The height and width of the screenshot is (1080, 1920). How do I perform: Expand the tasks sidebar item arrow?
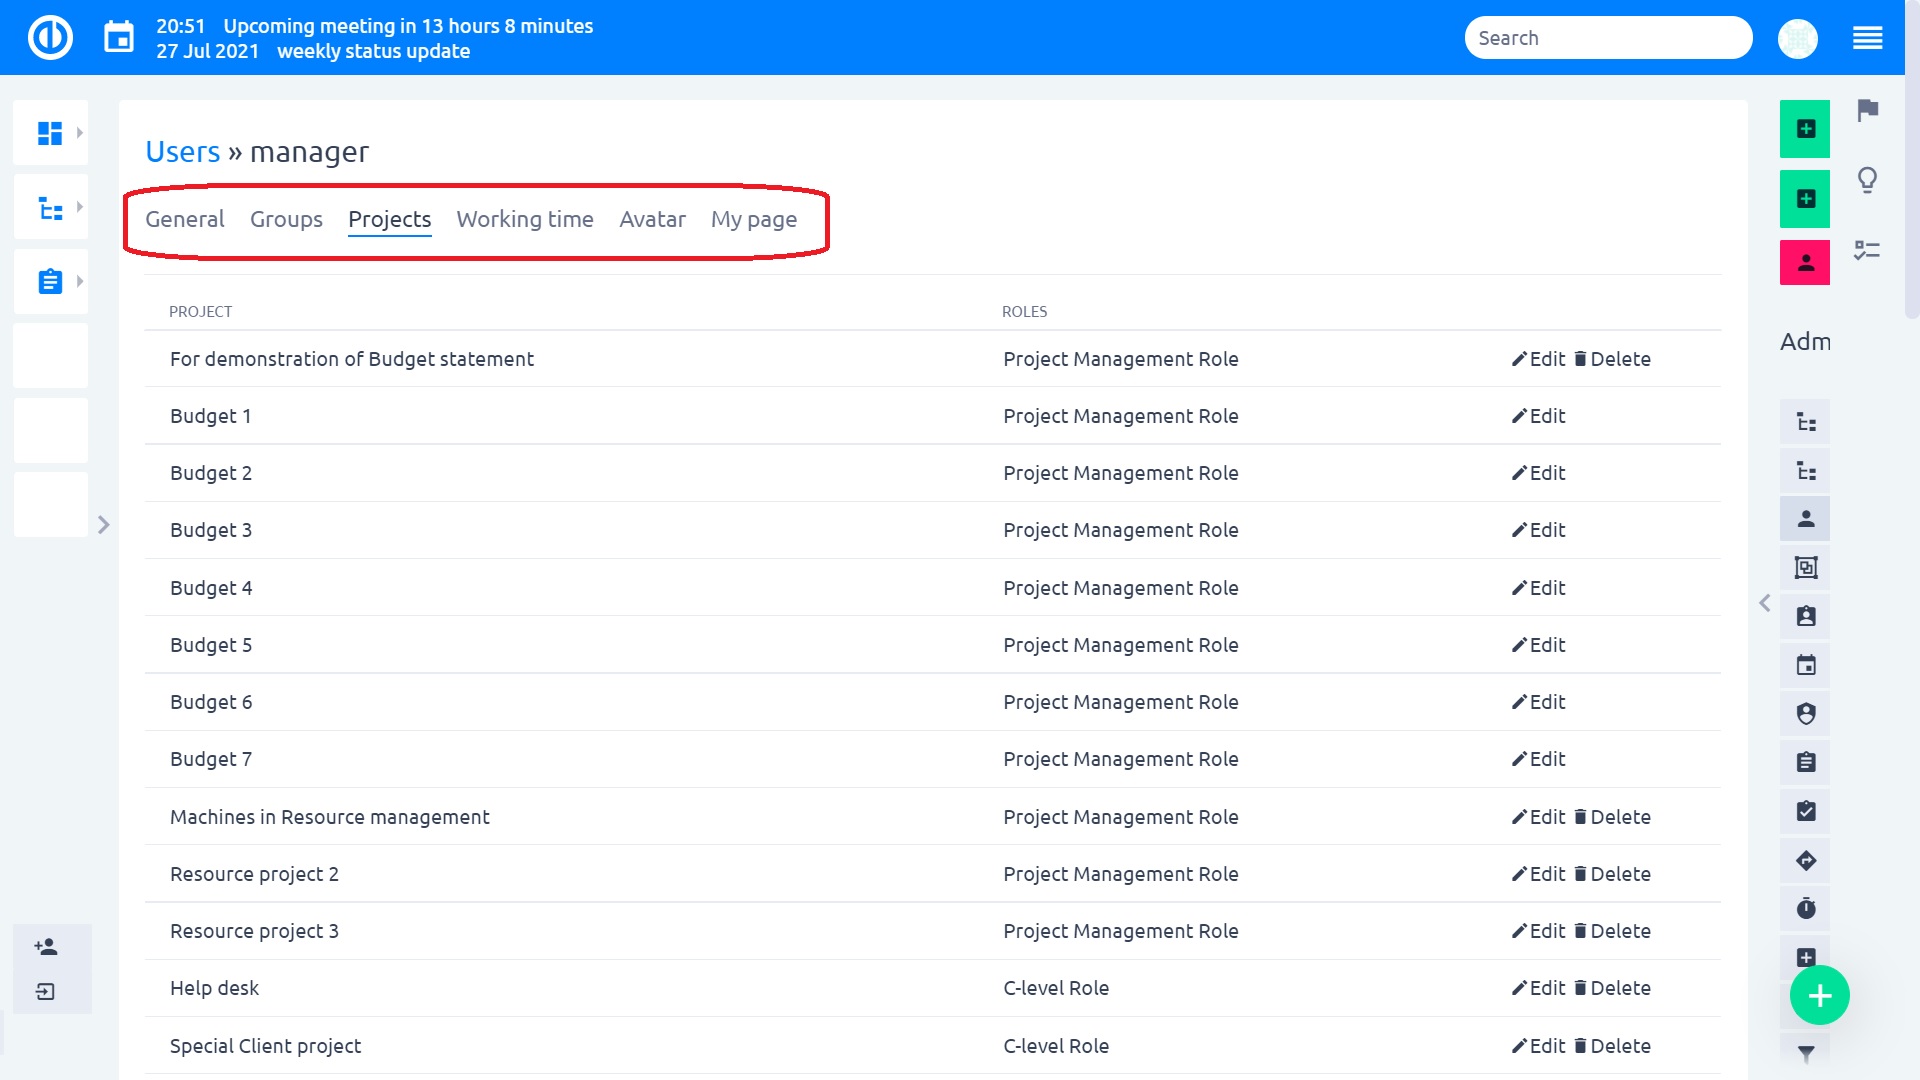coord(79,281)
